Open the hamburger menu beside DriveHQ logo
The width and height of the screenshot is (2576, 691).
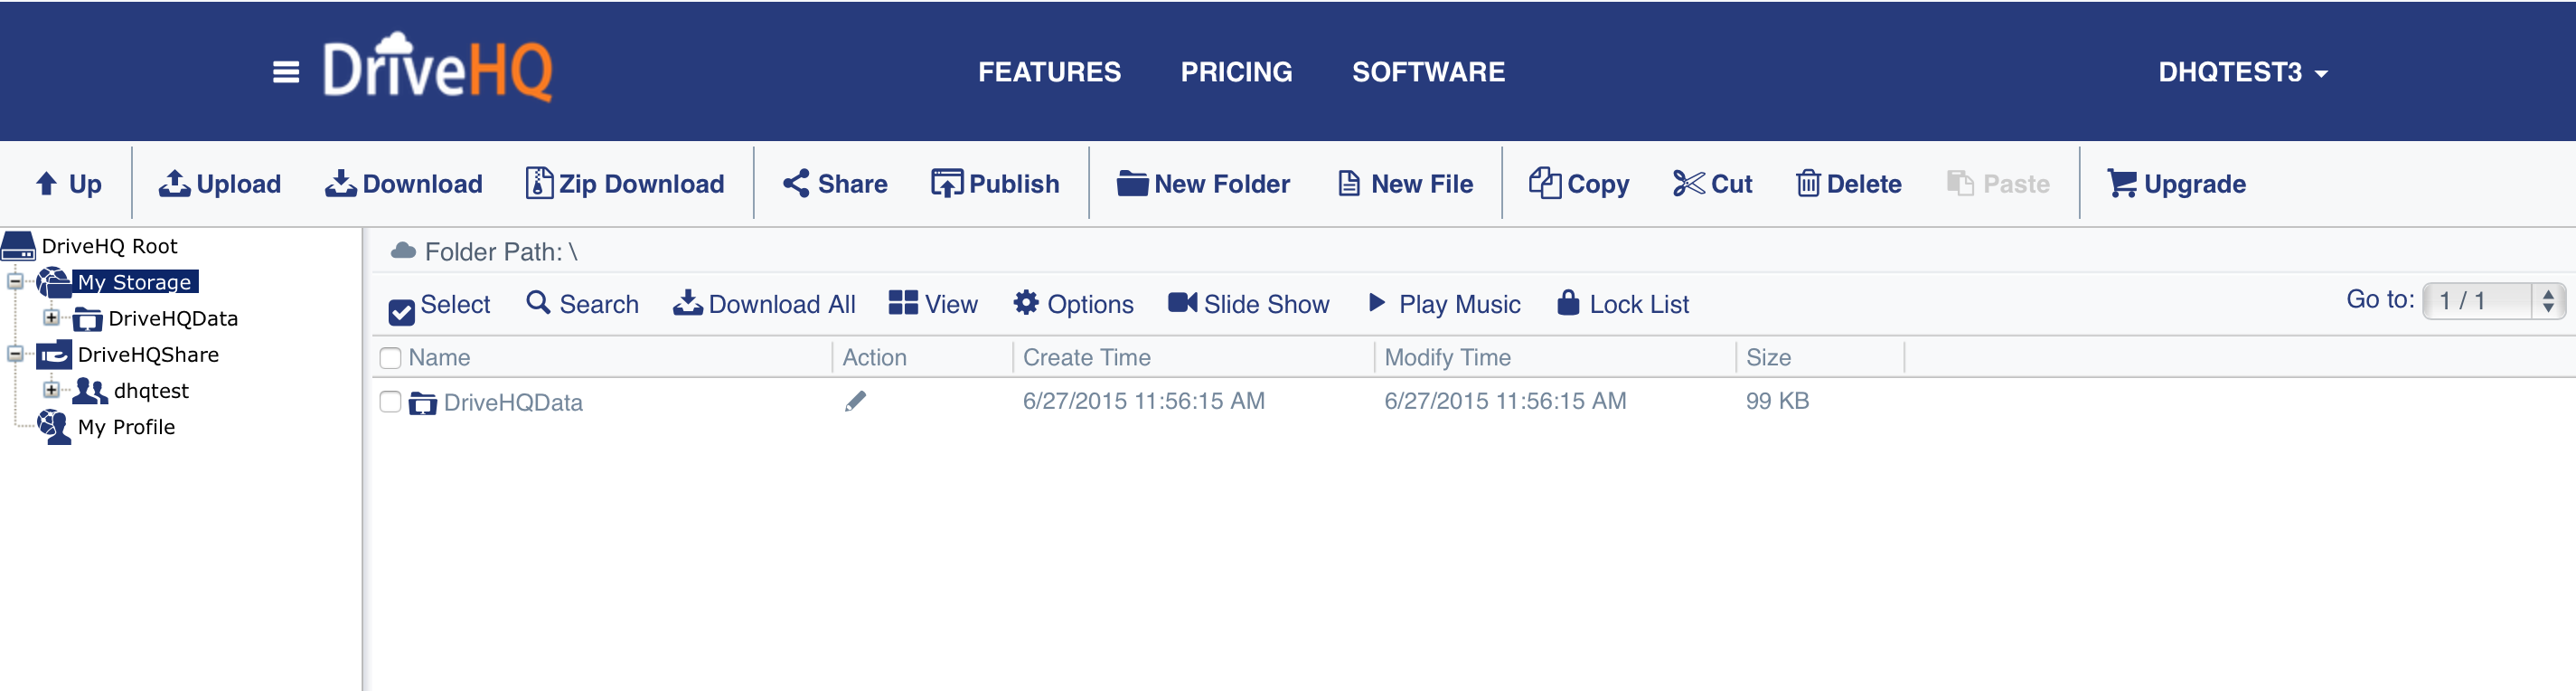[286, 72]
